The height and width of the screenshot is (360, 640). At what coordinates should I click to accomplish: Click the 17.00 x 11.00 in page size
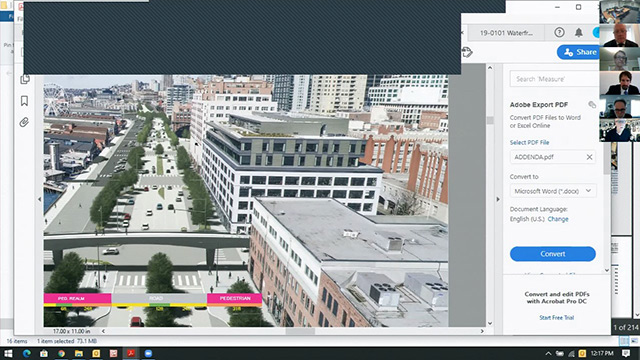click(71, 331)
